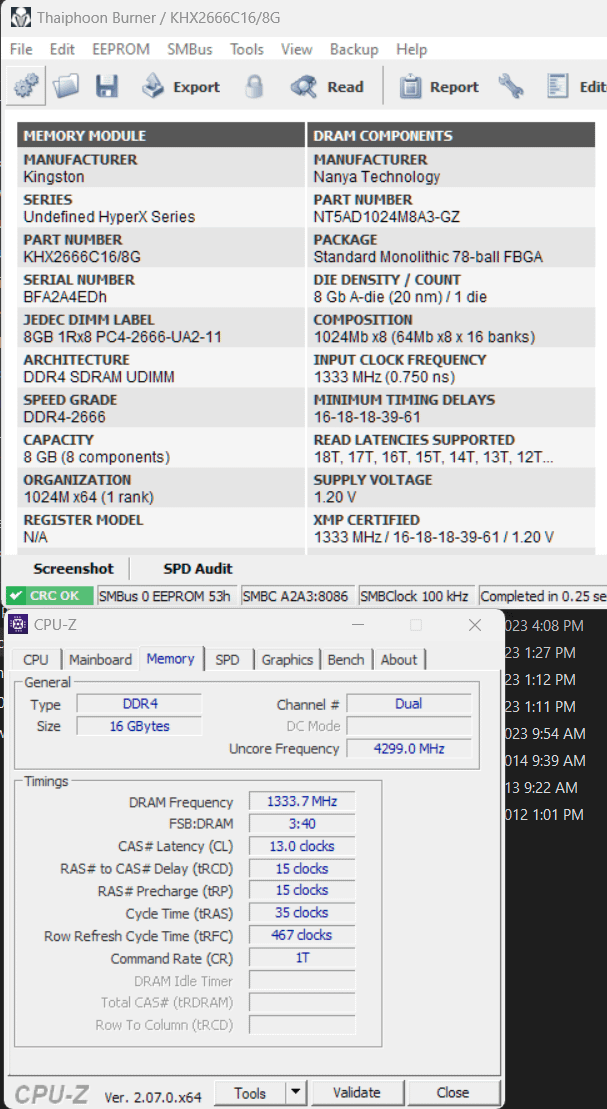Screen dimensions: 607x1109
Task: Click the 8GB 1Rx8 PC4-2666-UA2-11 label
Action: pos(122,337)
